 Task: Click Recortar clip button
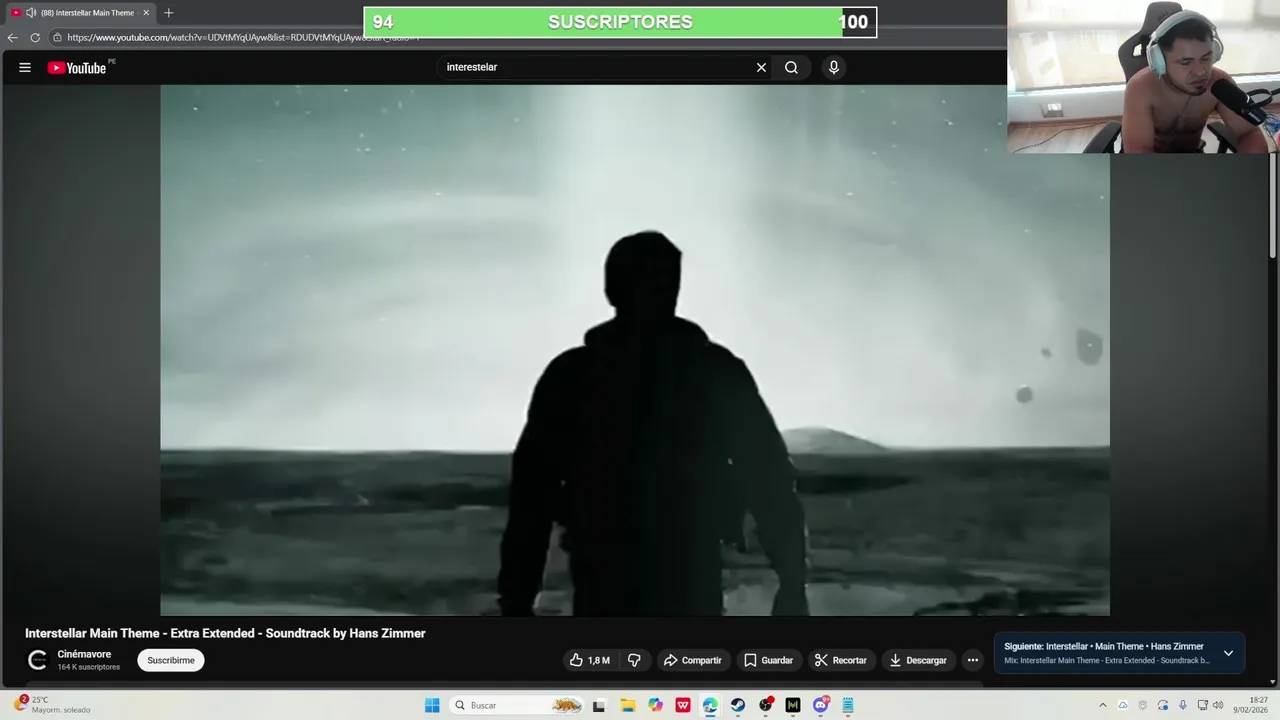tap(841, 660)
